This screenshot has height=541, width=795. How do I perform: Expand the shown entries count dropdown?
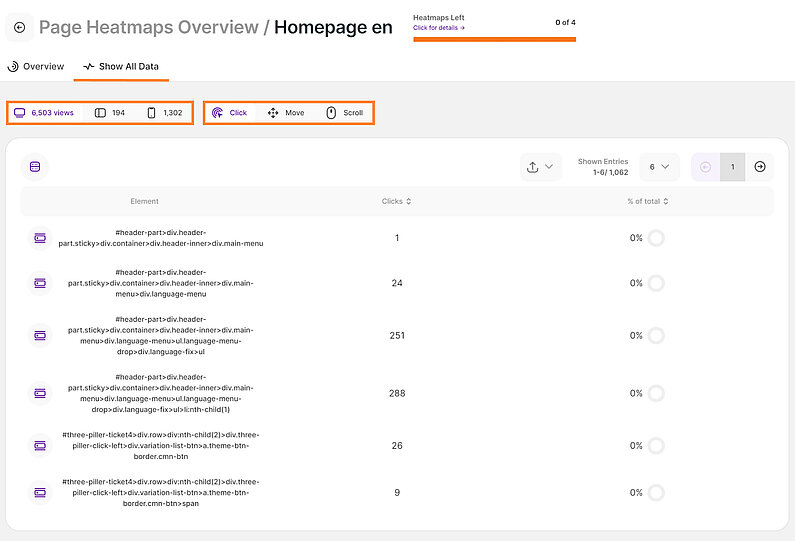click(658, 167)
